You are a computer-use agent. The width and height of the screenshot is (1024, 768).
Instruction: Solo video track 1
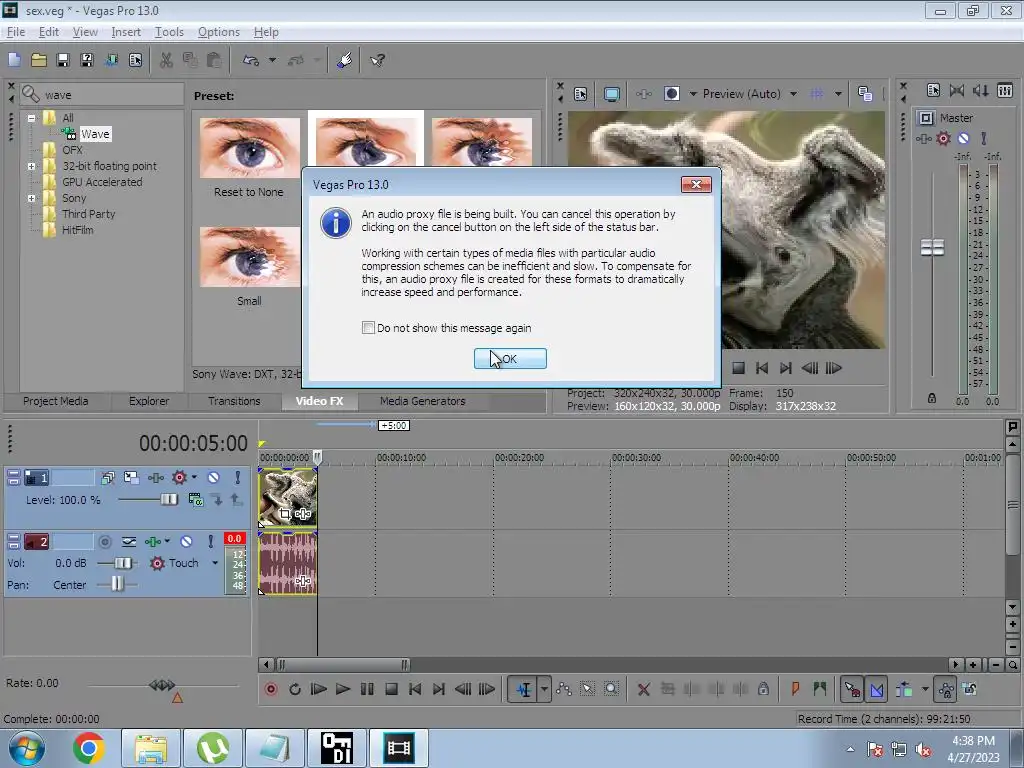[238, 477]
